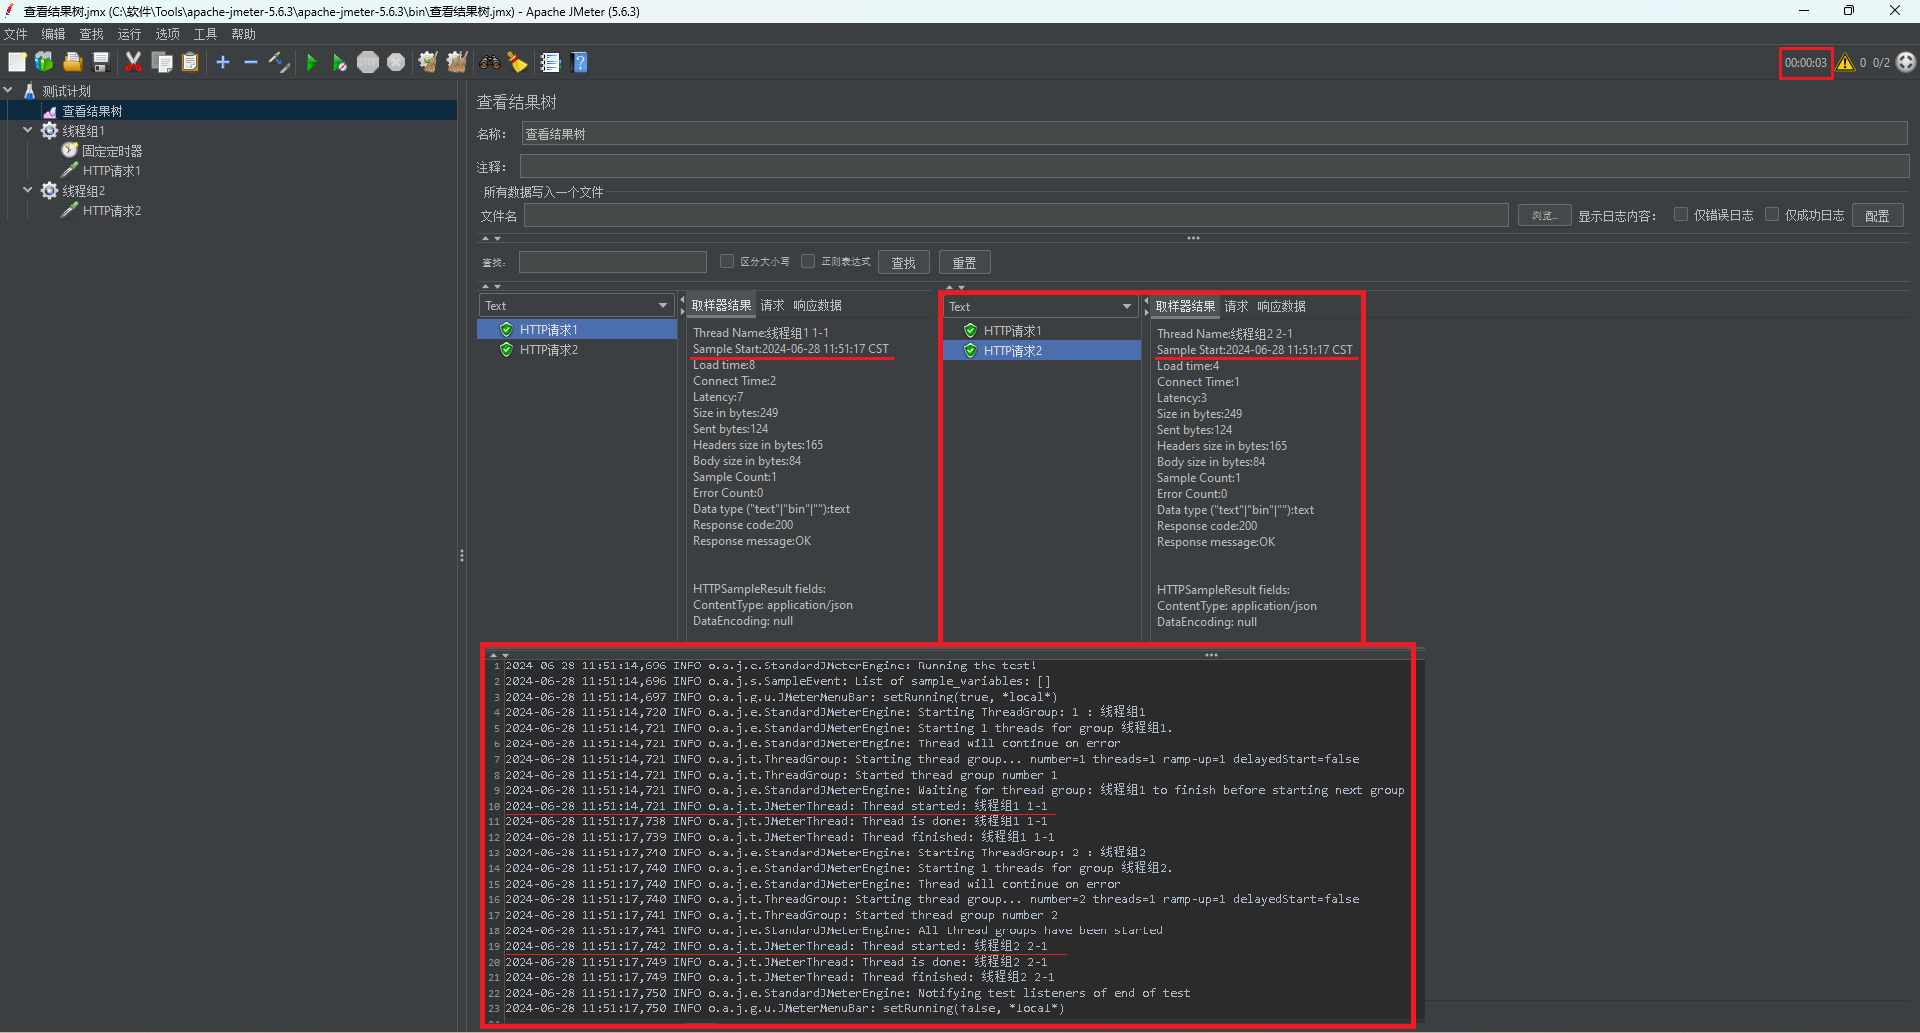Click the Toggle enable/disable icon

point(279,62)
